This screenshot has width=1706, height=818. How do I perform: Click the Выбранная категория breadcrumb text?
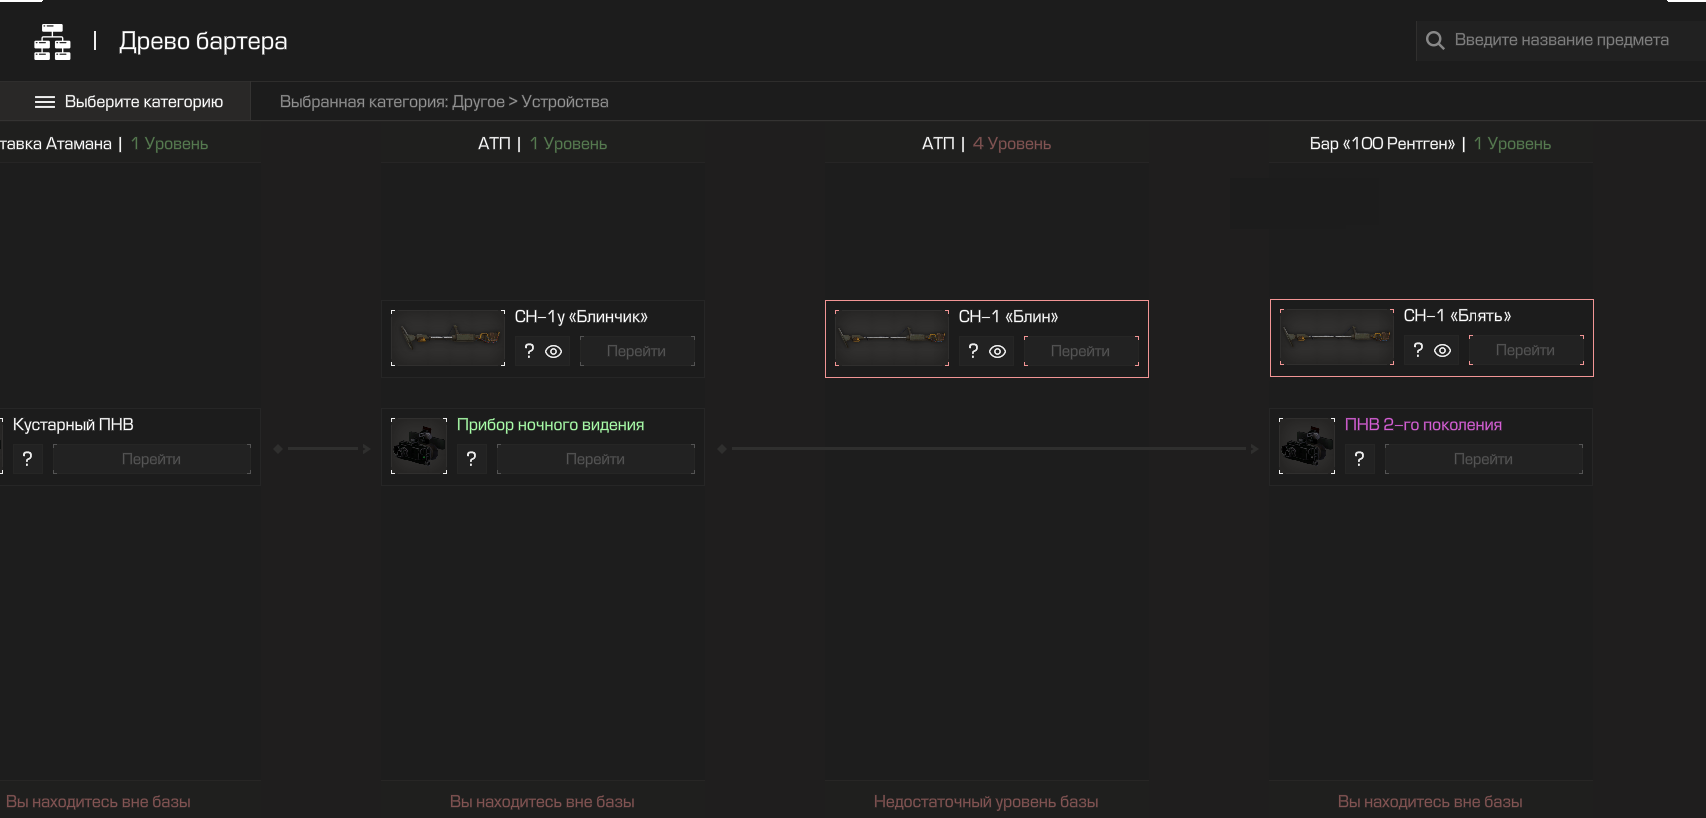(x=444, y=102)
